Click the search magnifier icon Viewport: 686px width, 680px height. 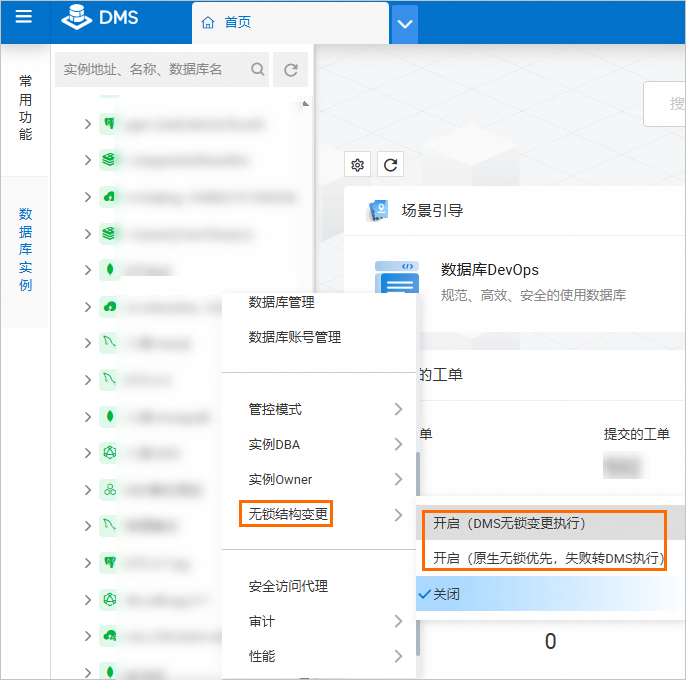coord(258,69)
